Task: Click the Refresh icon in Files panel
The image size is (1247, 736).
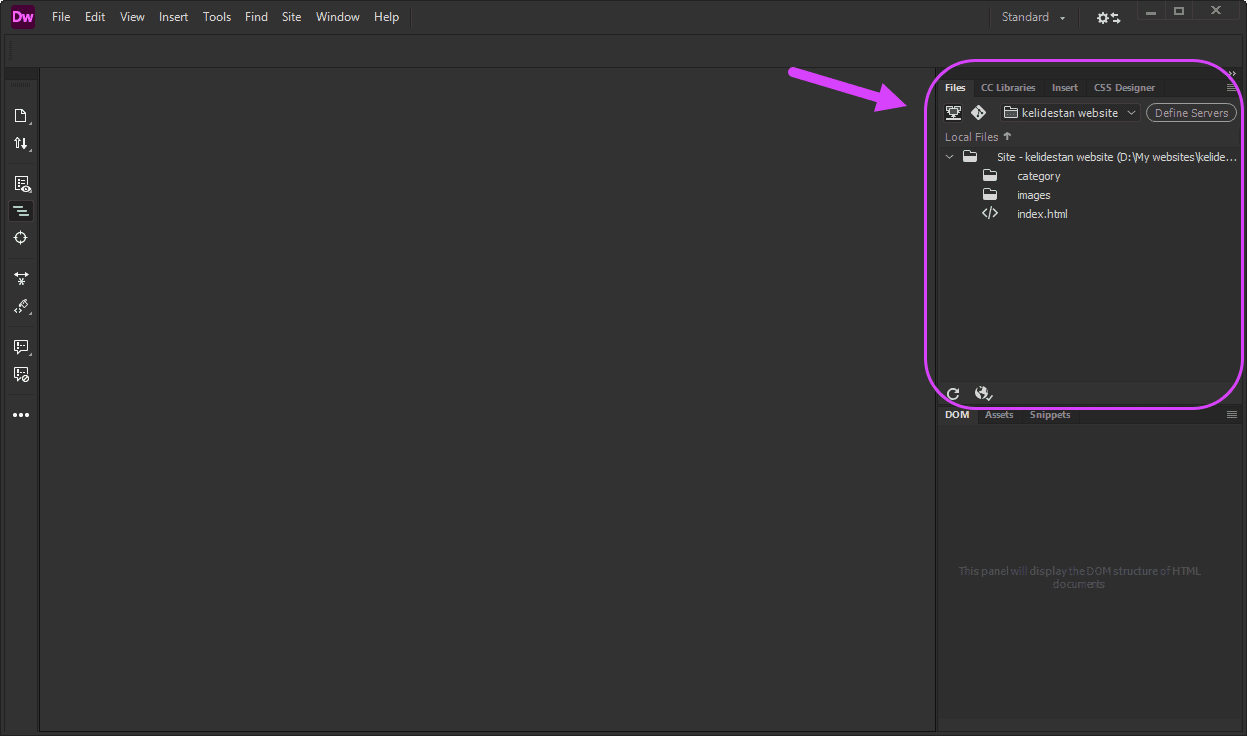Action: tap(953, 394)
